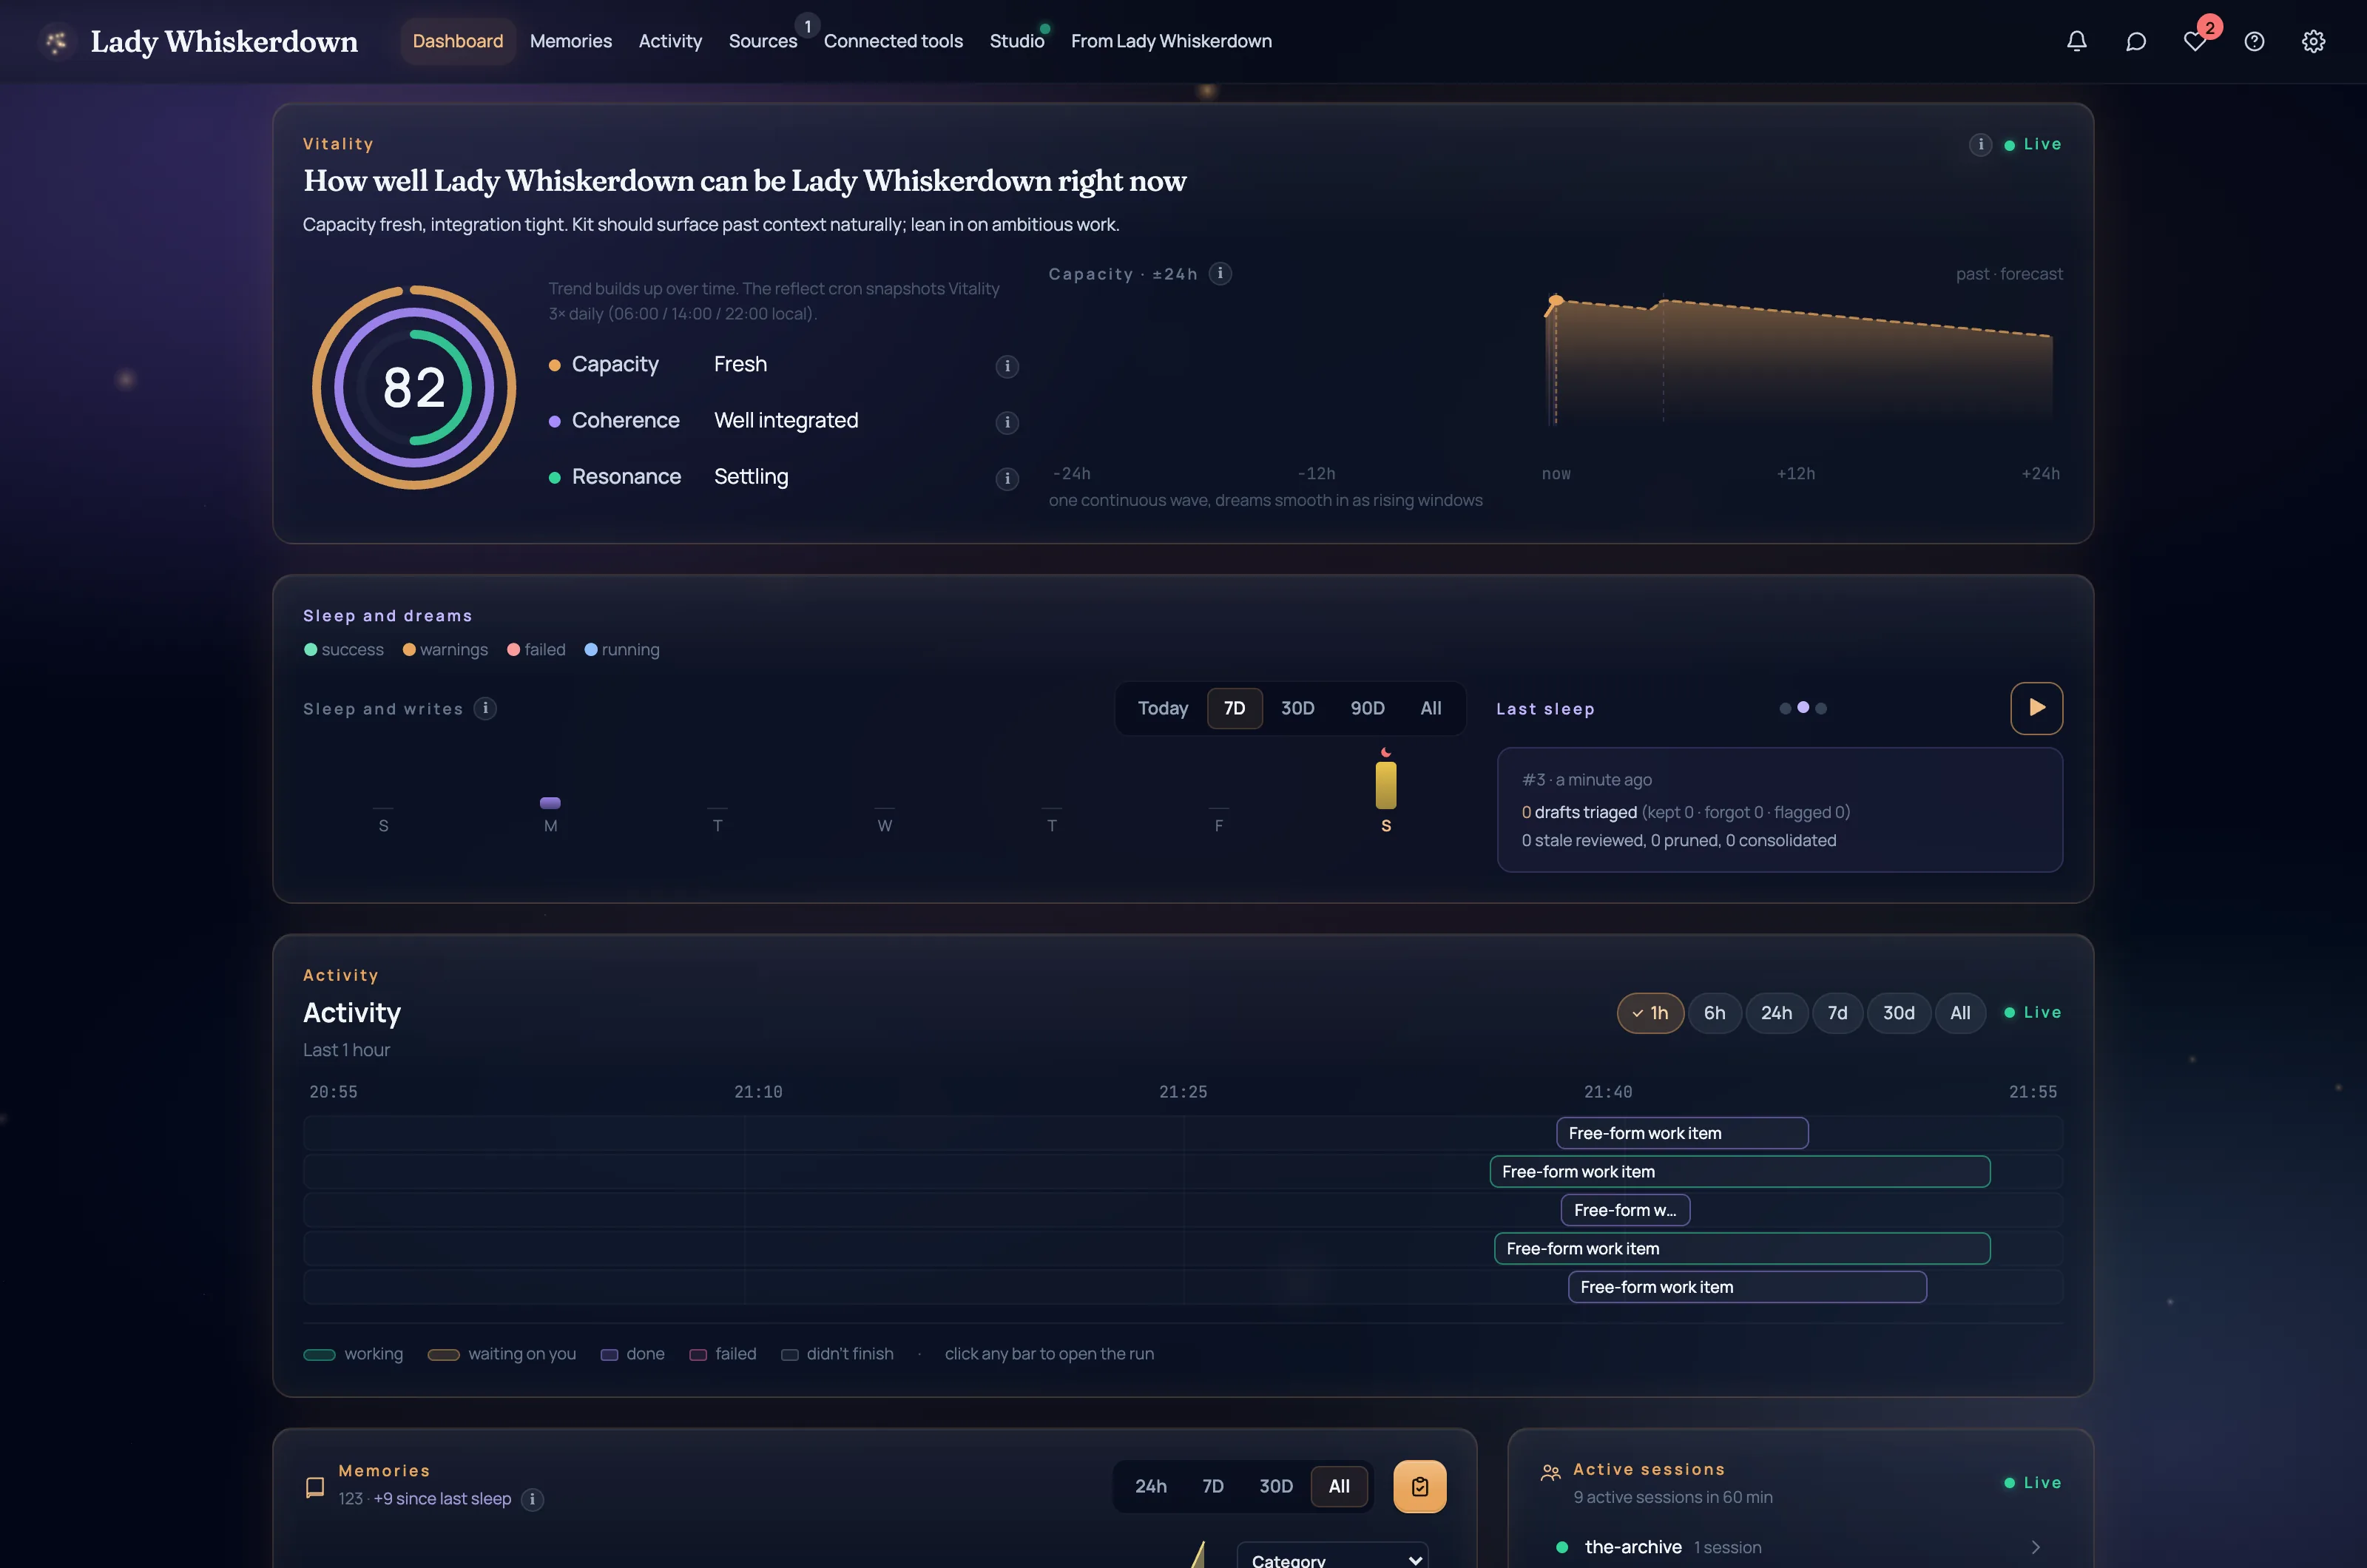The image size is (2367, 1568).
Task: Open the Sources tab
Action: 762,41
